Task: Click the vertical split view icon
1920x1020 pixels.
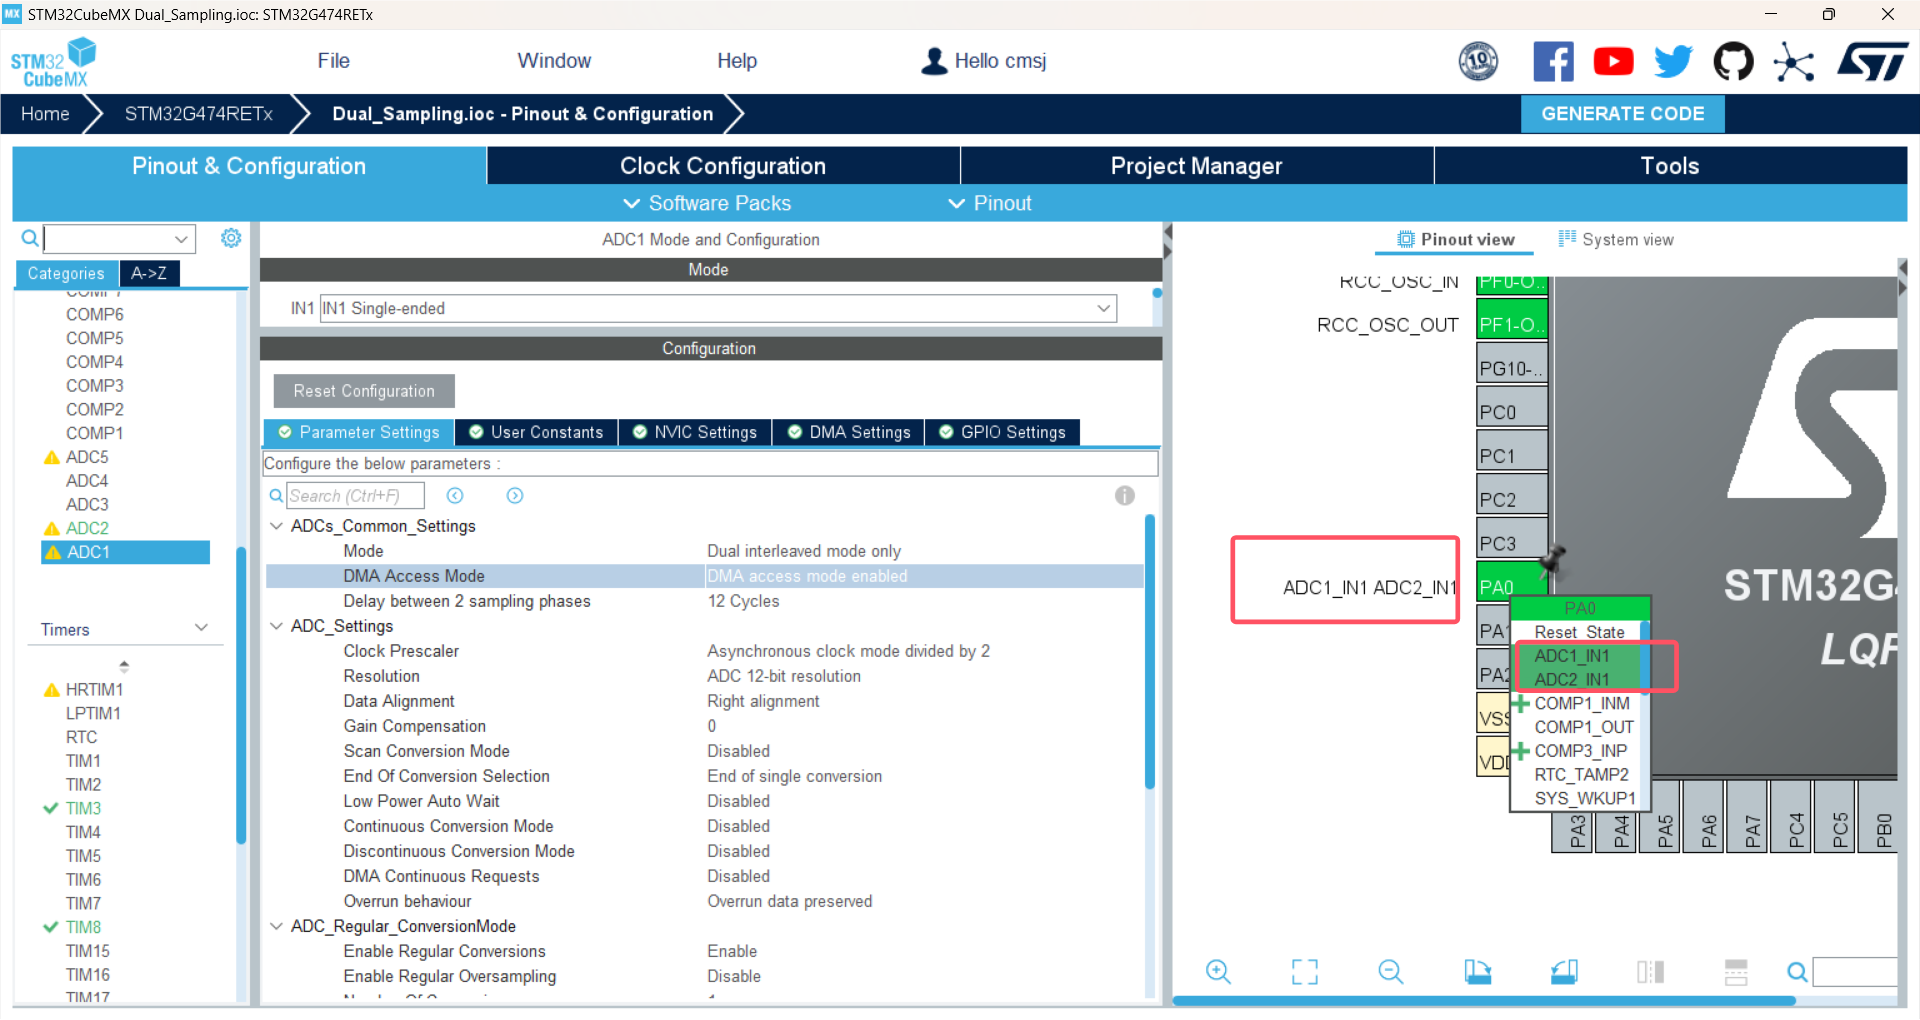Action: click(x=1651, y=971)
